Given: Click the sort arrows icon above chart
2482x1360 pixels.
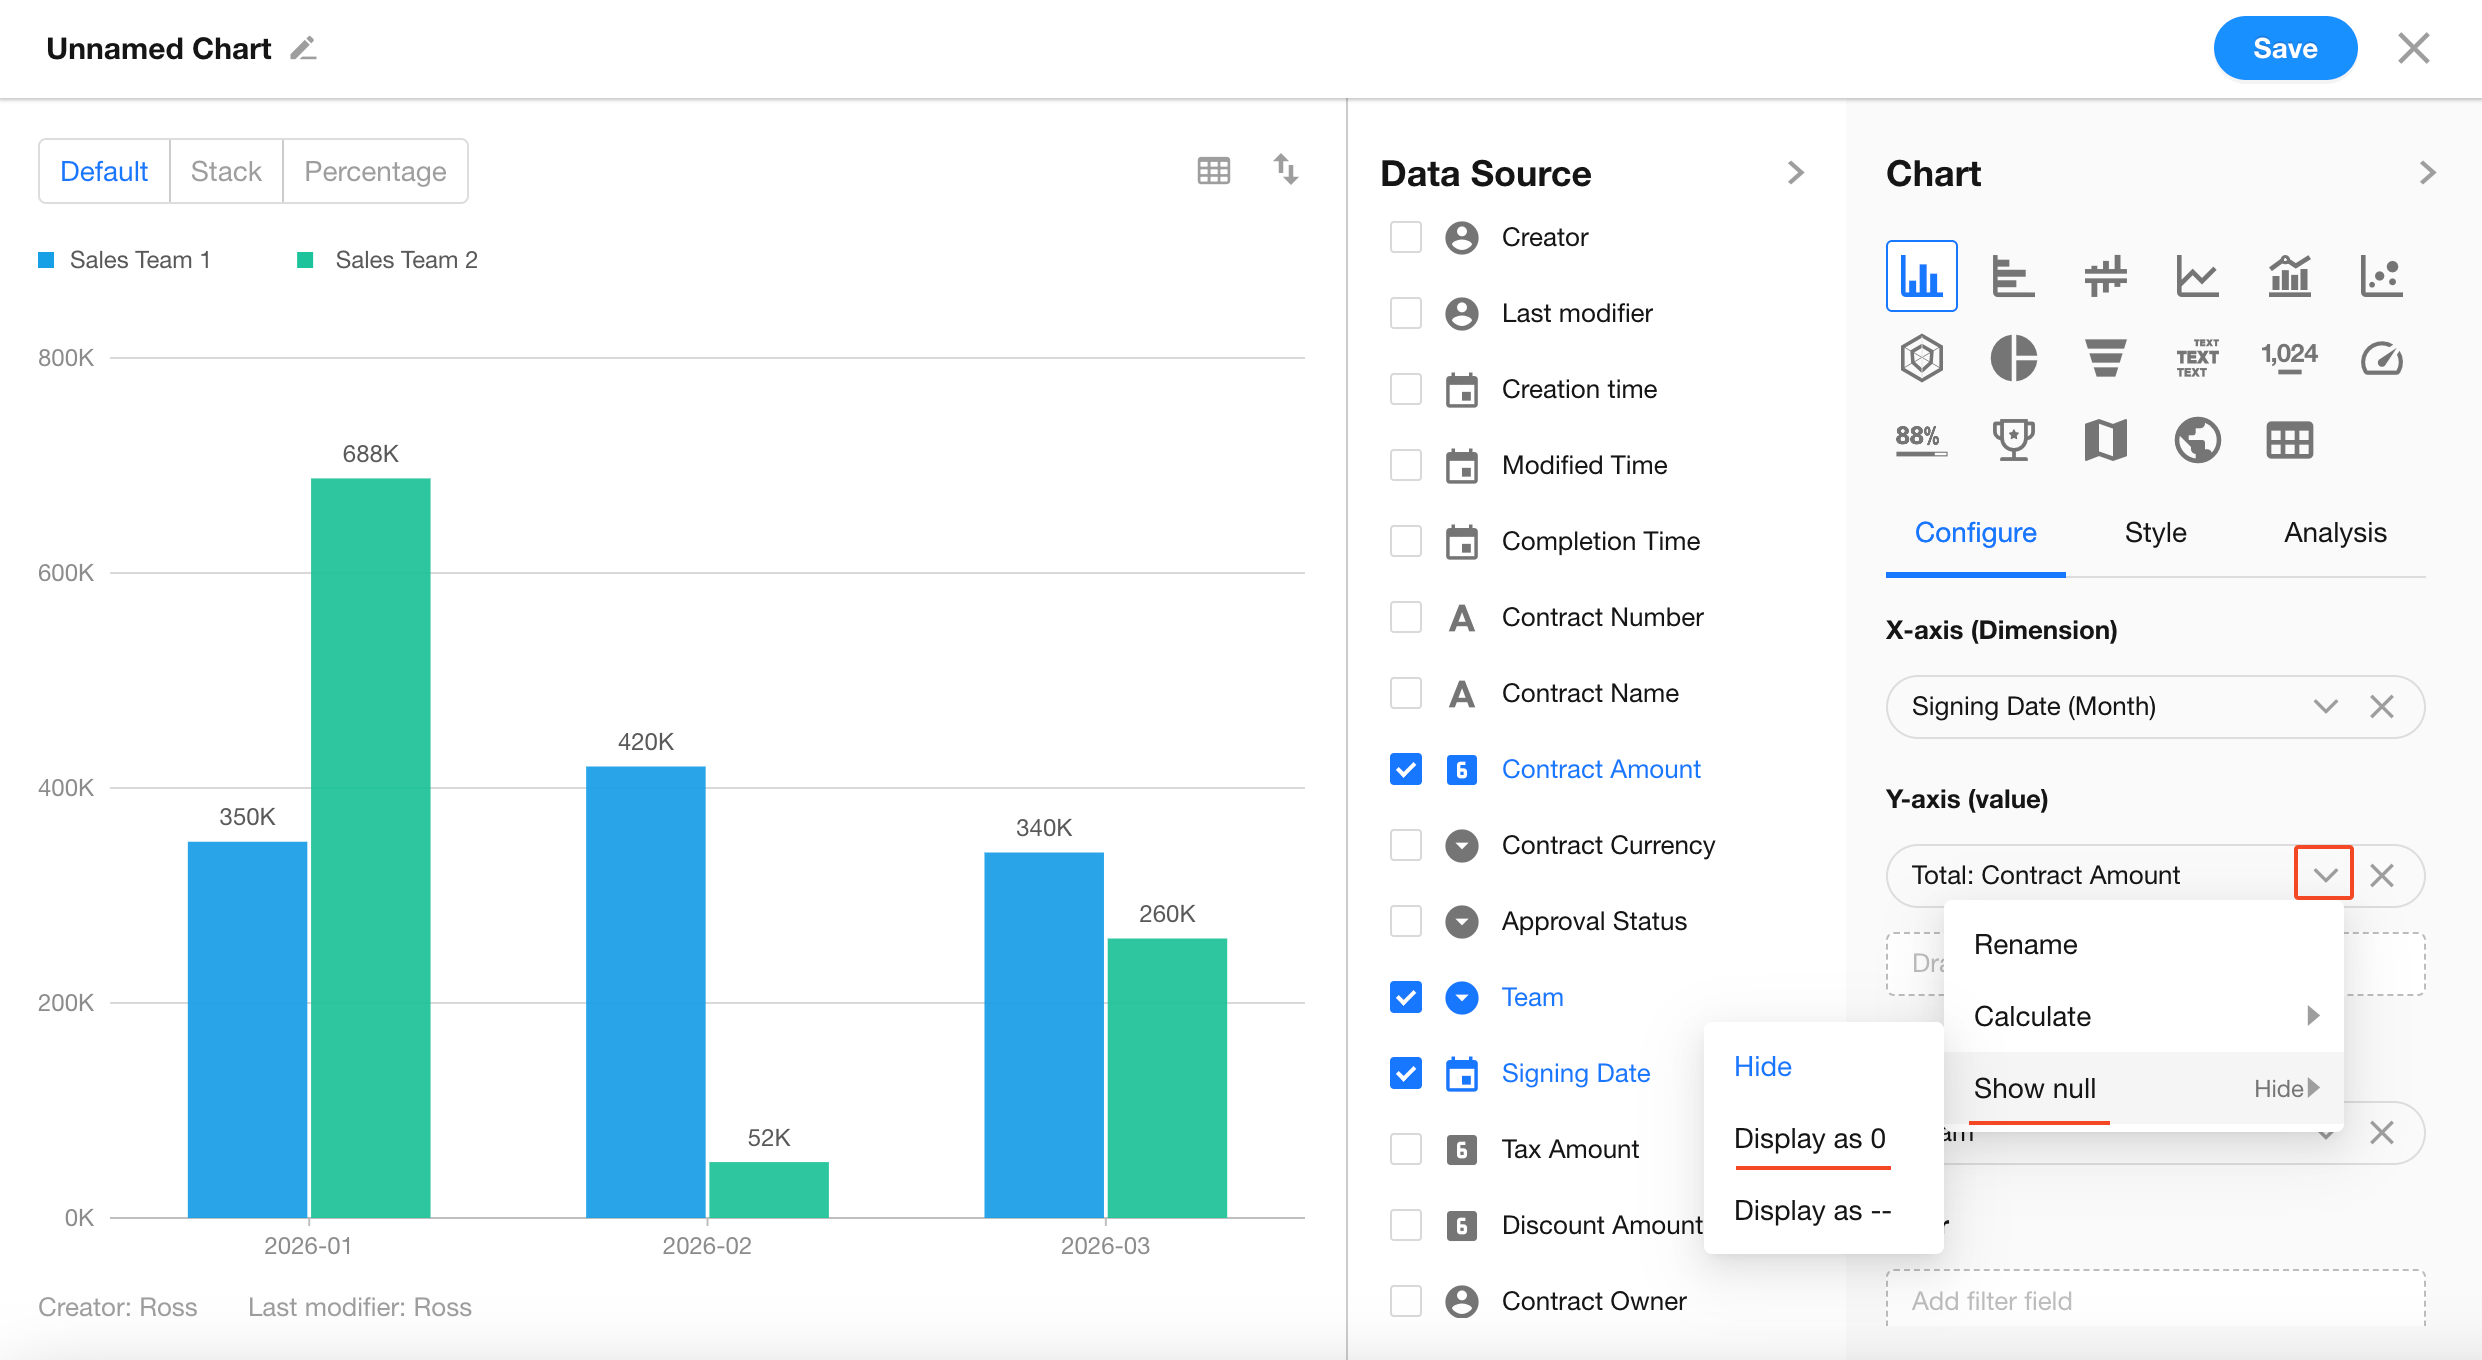Looking at the screenshot, I should 1286,170.
